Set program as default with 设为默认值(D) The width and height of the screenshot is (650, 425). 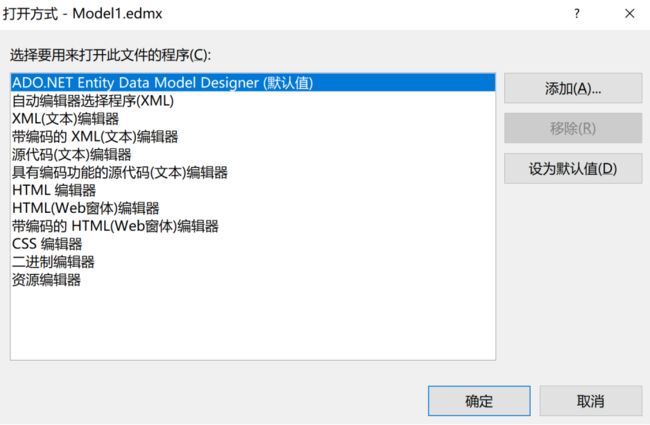[x=573, y=169]
